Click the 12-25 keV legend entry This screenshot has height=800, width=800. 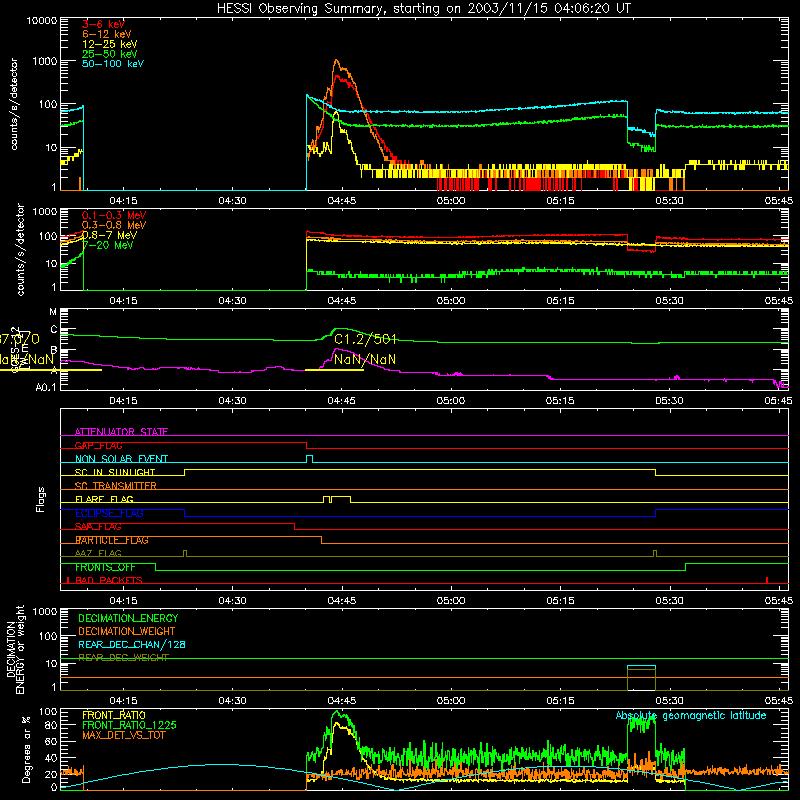[110, 44]
